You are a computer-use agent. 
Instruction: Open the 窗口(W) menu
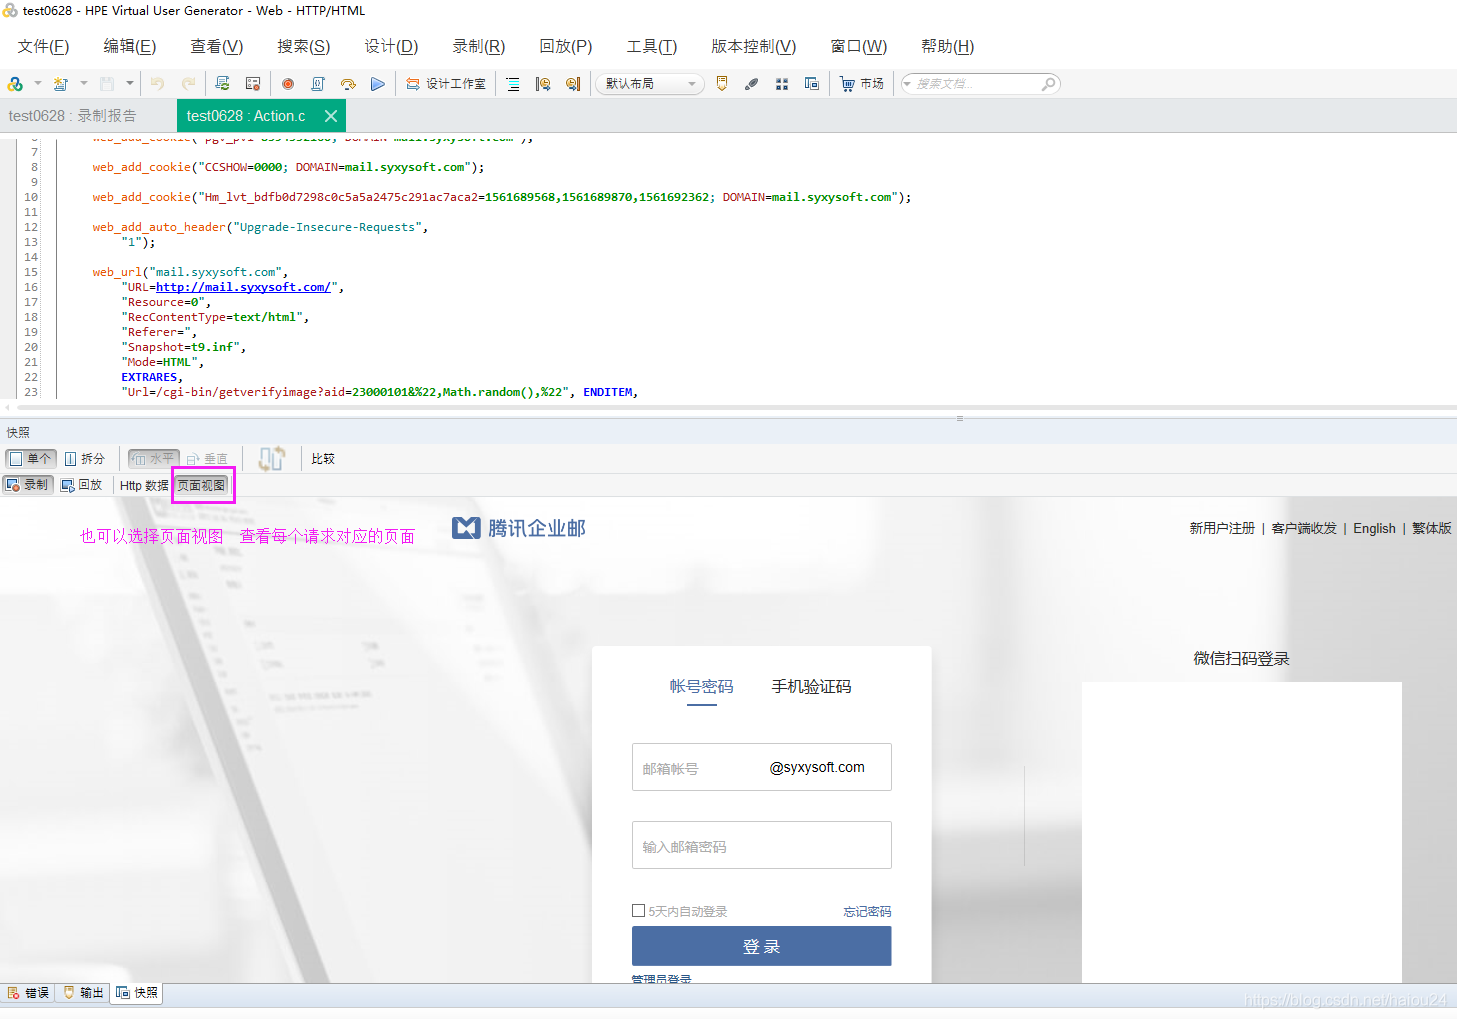click(859, 46)
